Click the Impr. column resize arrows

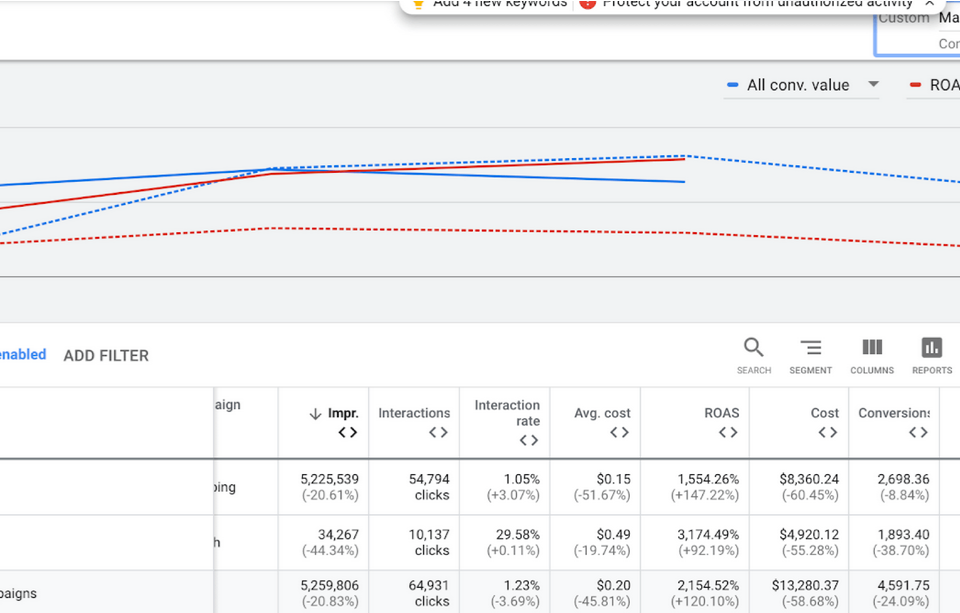348,432
